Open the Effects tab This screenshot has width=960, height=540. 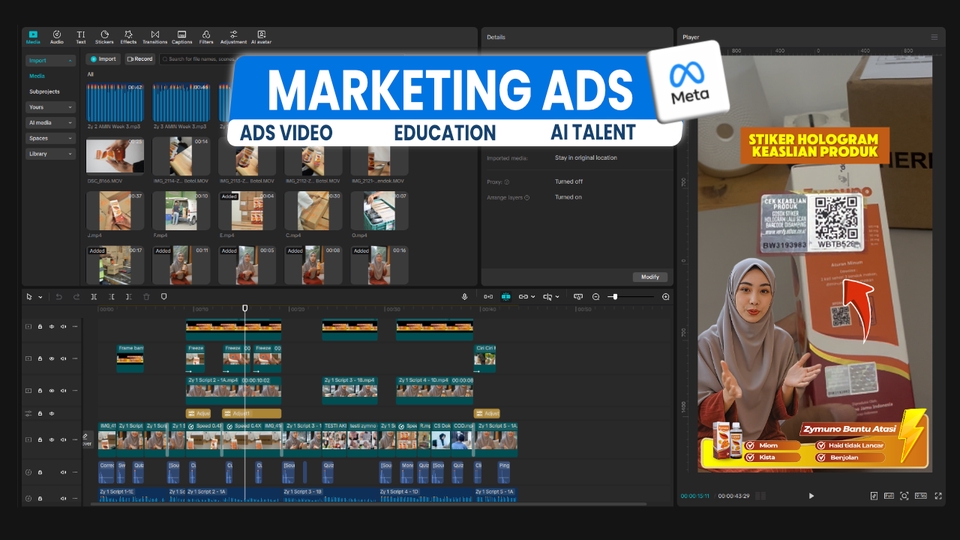[128, 37]
